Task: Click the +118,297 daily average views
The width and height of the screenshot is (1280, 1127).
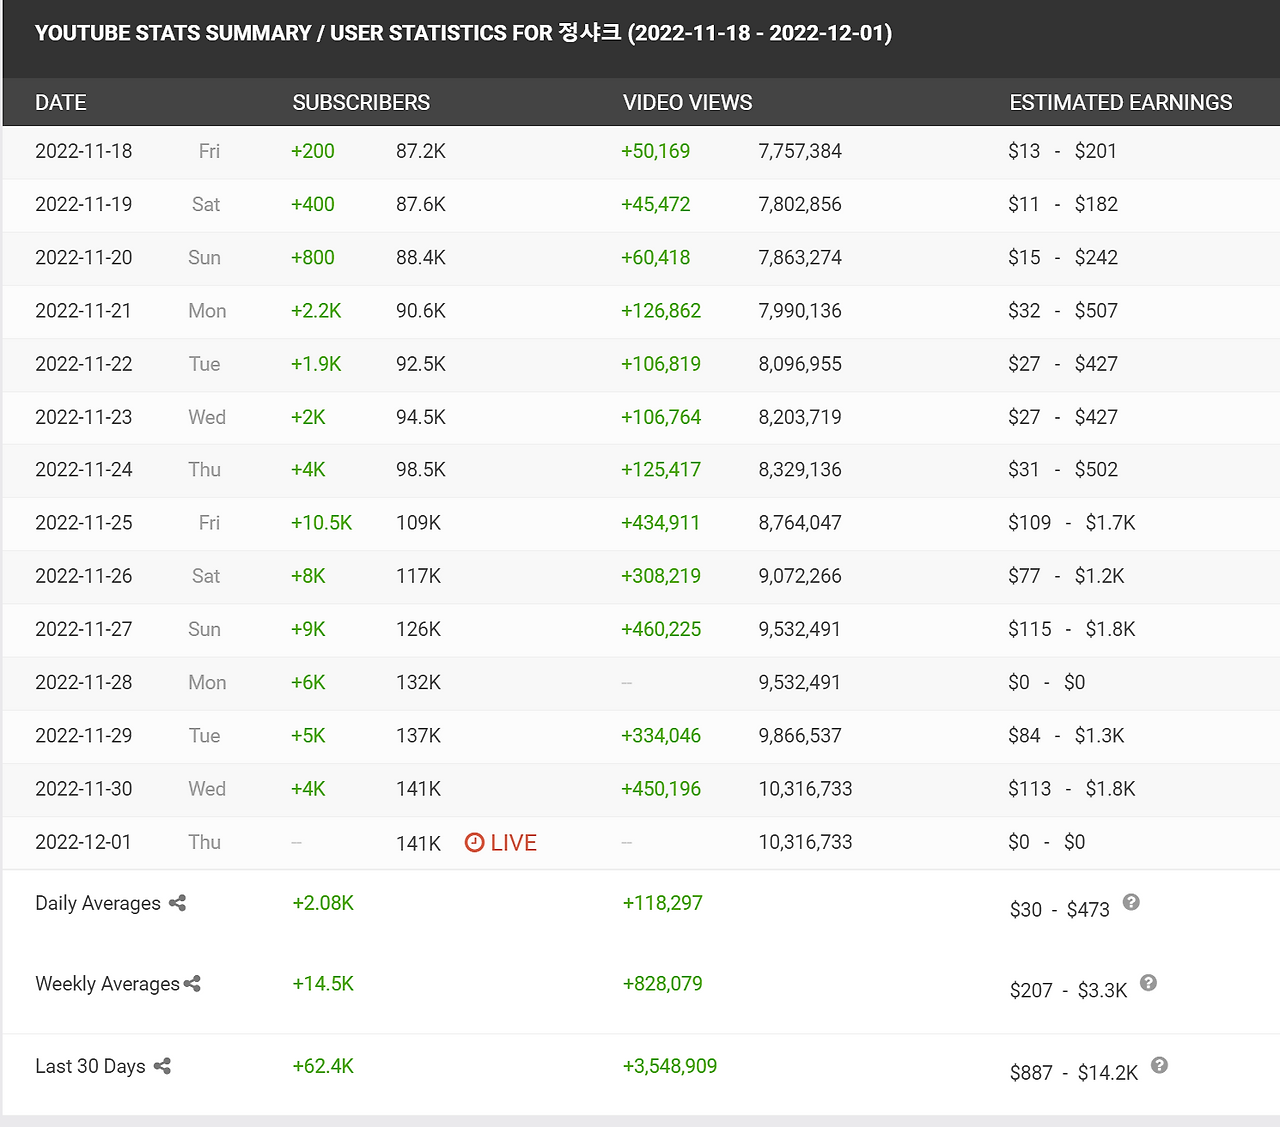Action: [x=662, y=903]
